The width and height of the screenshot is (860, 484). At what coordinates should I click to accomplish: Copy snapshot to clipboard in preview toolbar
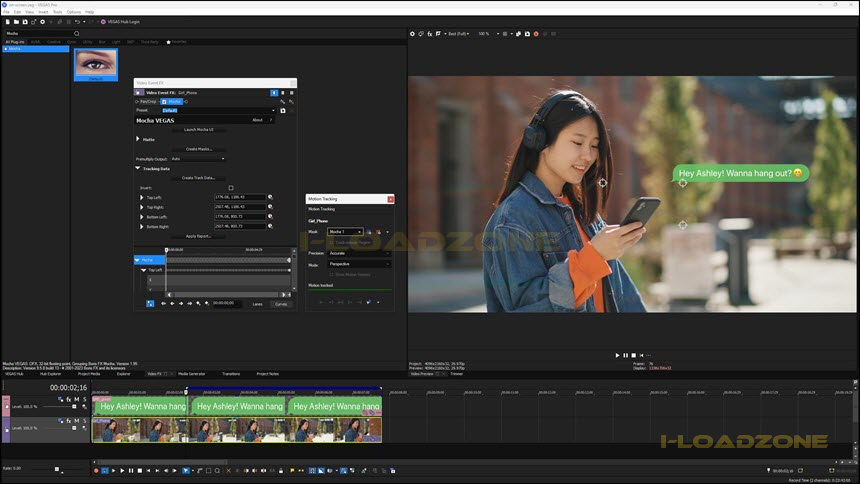(519, 34)
